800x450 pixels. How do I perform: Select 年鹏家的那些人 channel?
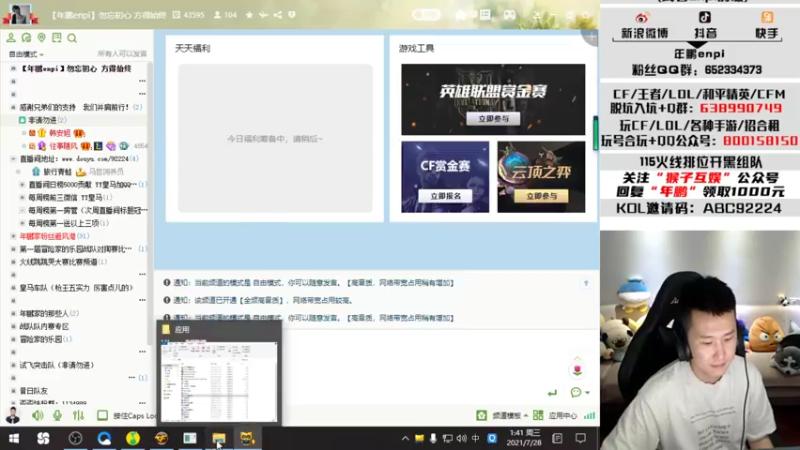[44, 313]
